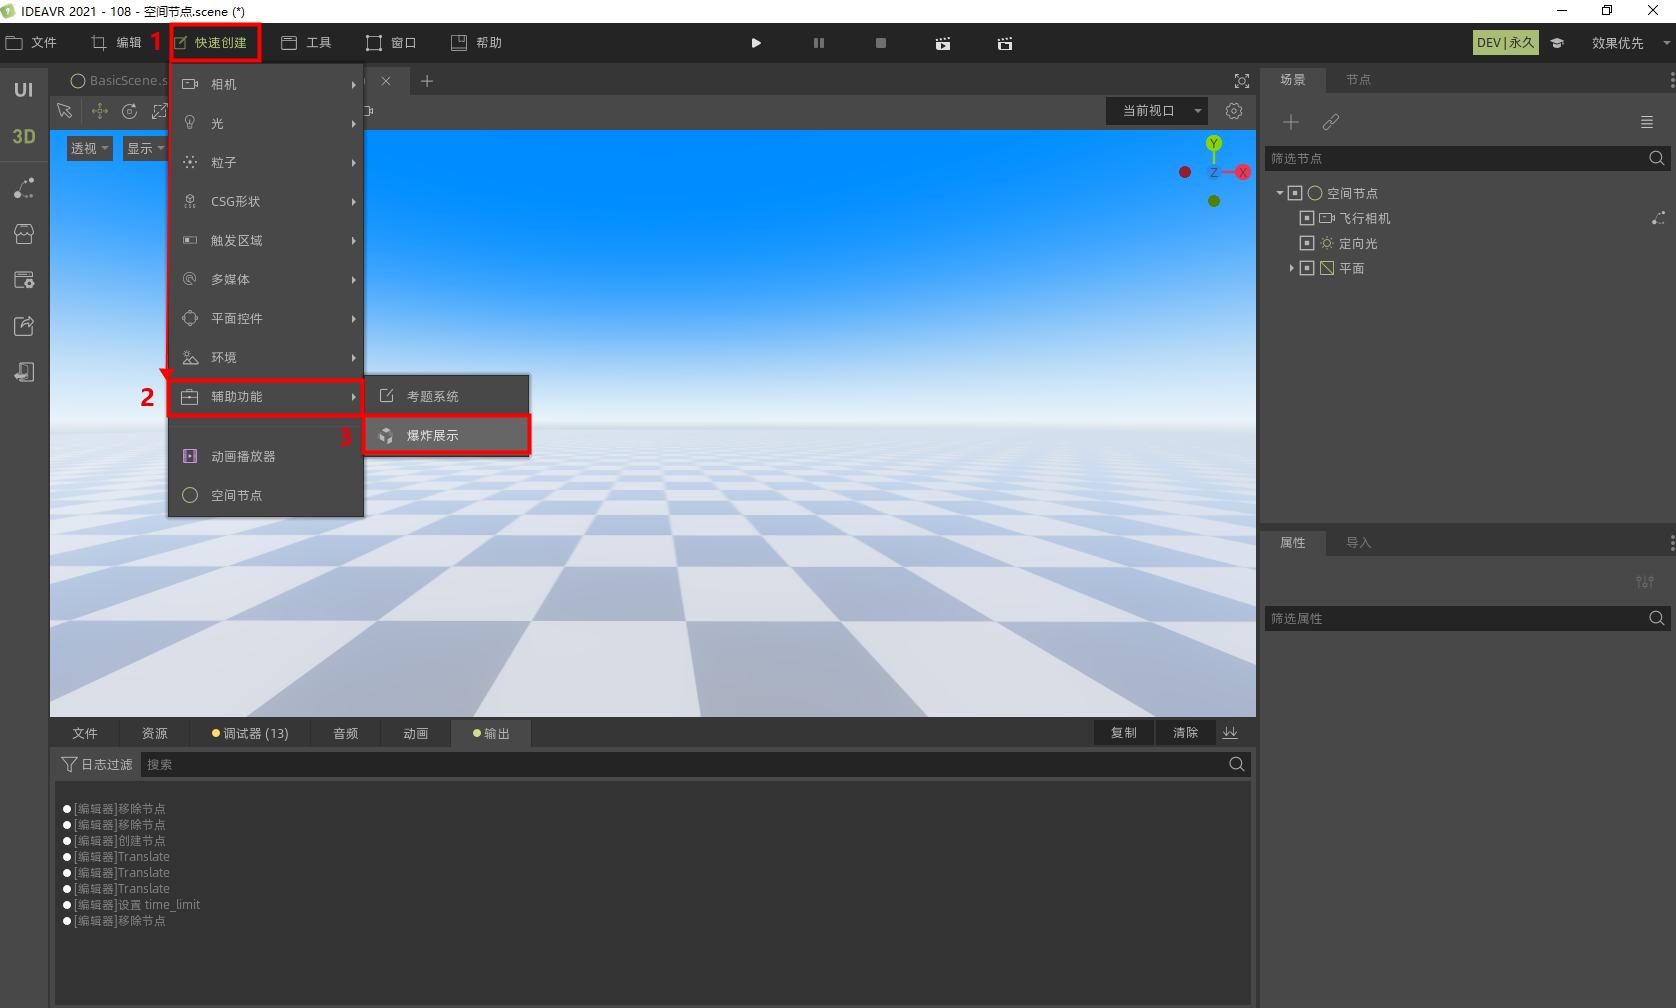Switch to the 节点 tab

[1358, 80]
